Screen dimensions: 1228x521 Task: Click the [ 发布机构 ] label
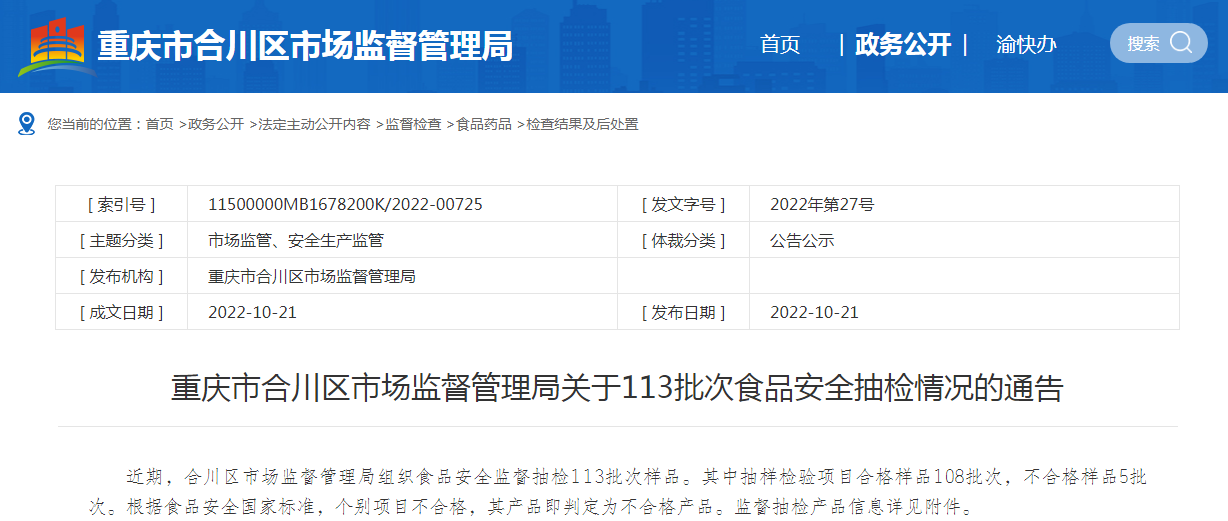(x=122, y=276)
